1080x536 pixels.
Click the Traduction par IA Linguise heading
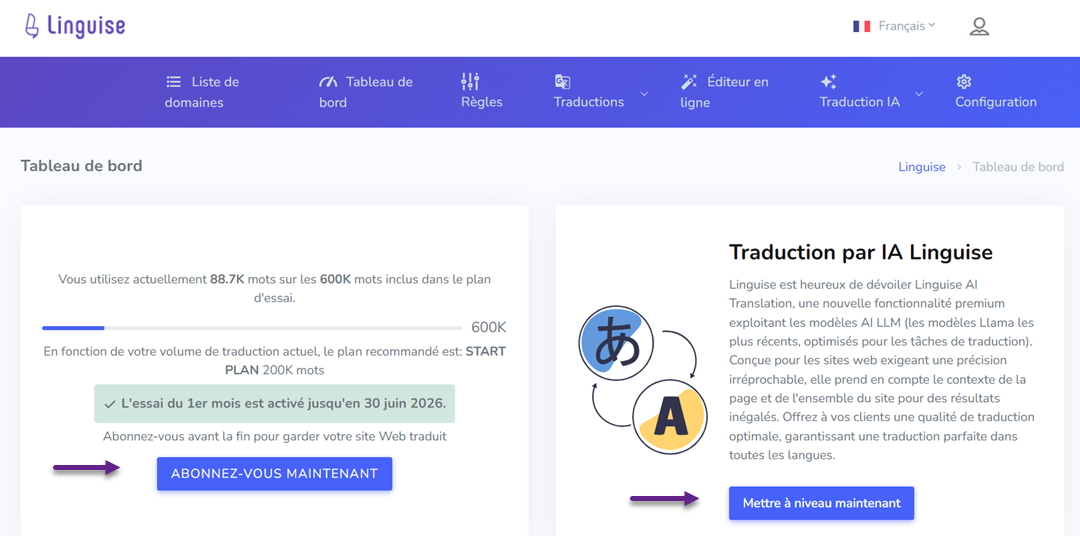point(860,252)
